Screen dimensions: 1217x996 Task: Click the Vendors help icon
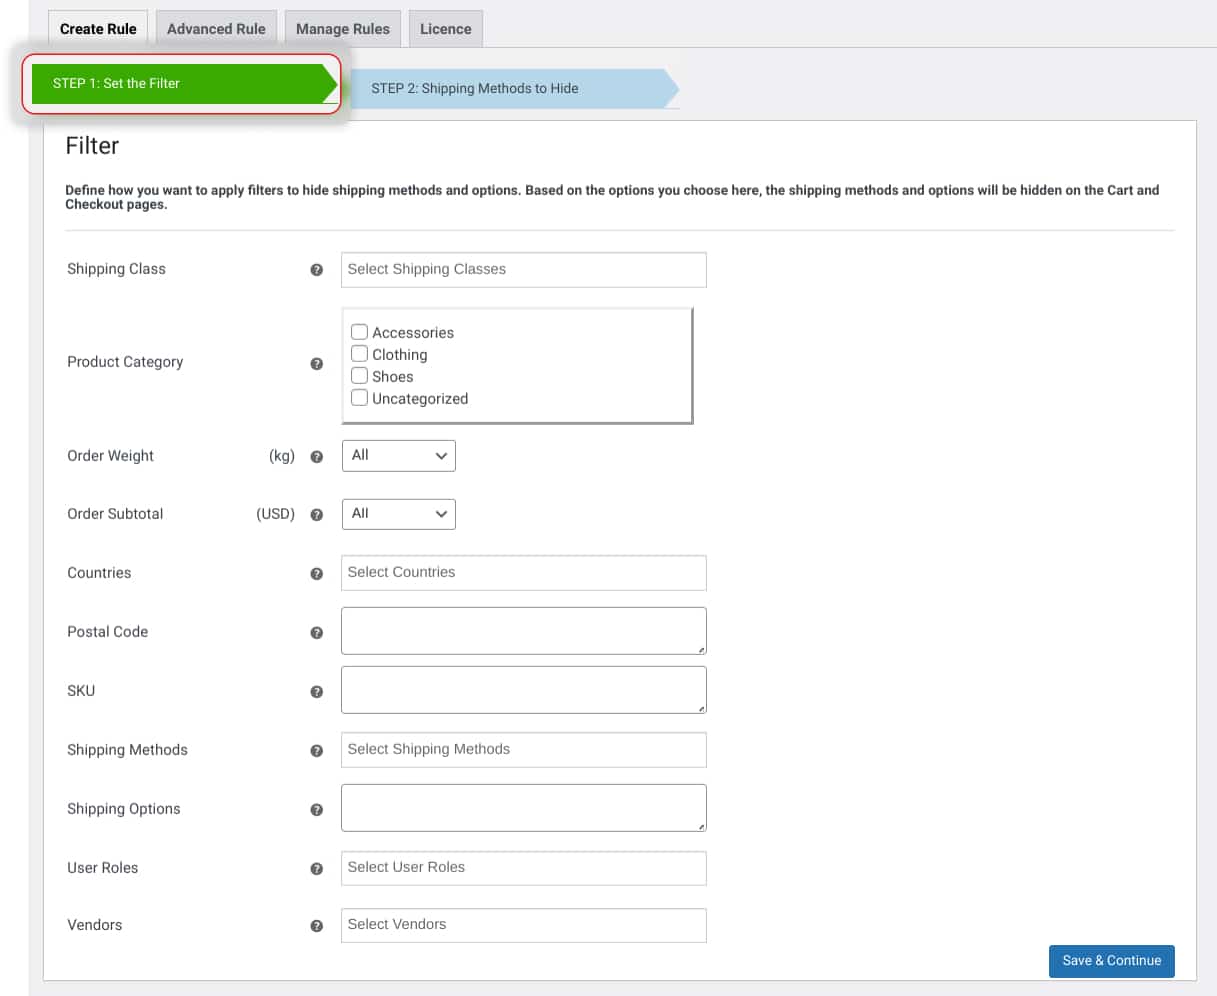317,926
